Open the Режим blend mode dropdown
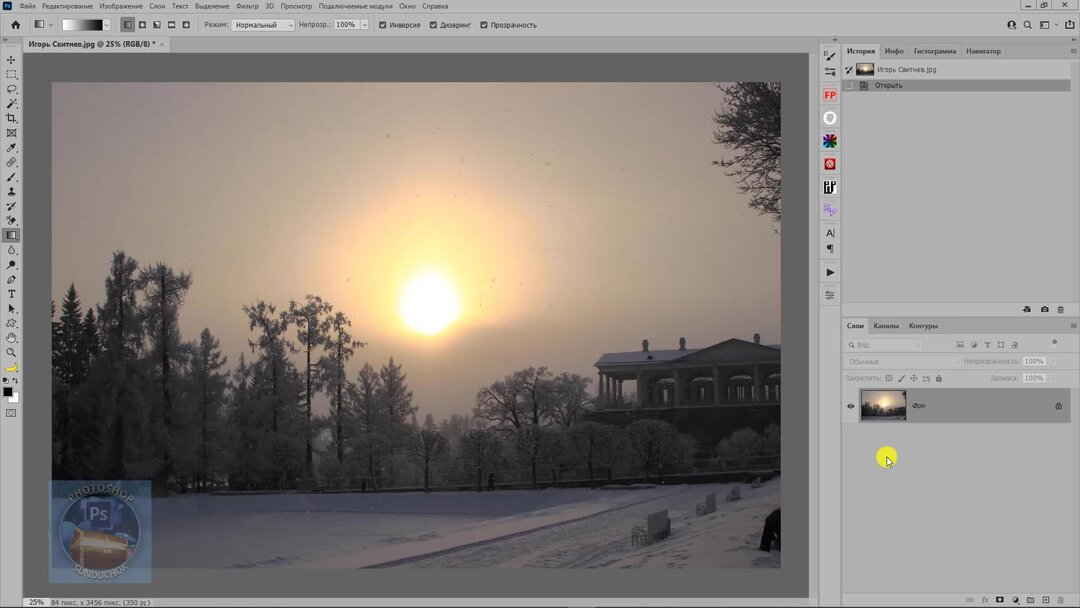This screenshot has width=1080, height=608. [262, 25]
